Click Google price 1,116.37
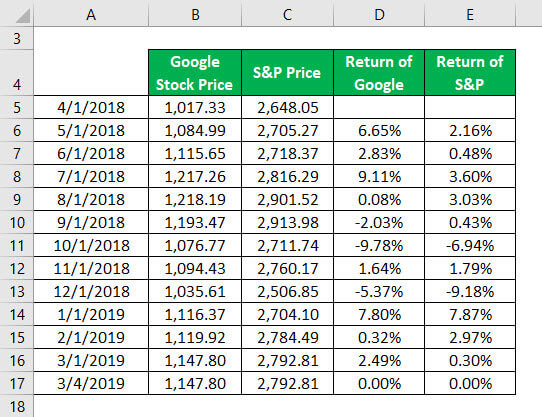This screenshot has height=417, width=542. click(x=195, y=314)
